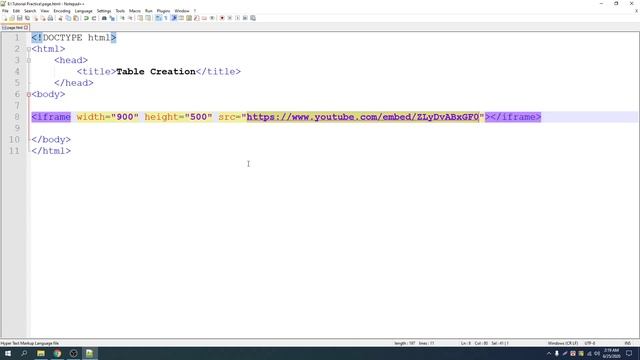Click the Undo toolbar icon
The width and height of the screenshot is (640, 360).
coord(86,18)
